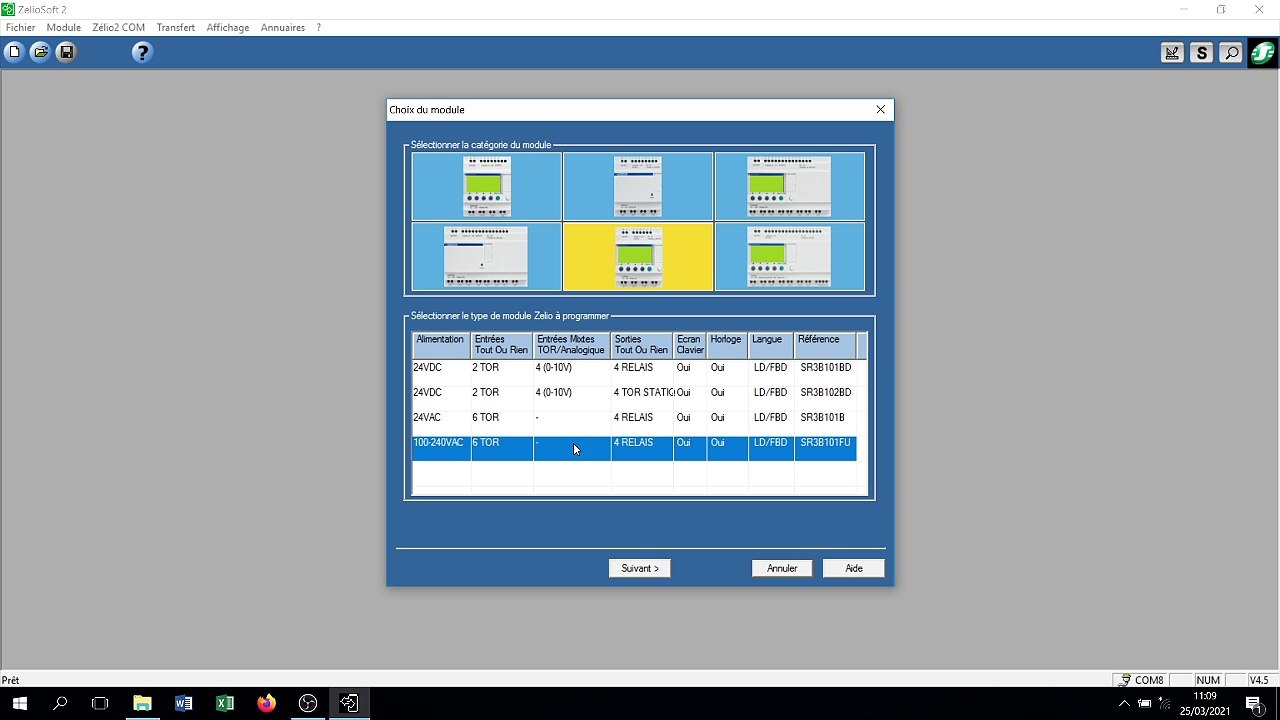
Task: Activate Simulation mode with the S icon
Action: pos(1202,53)
